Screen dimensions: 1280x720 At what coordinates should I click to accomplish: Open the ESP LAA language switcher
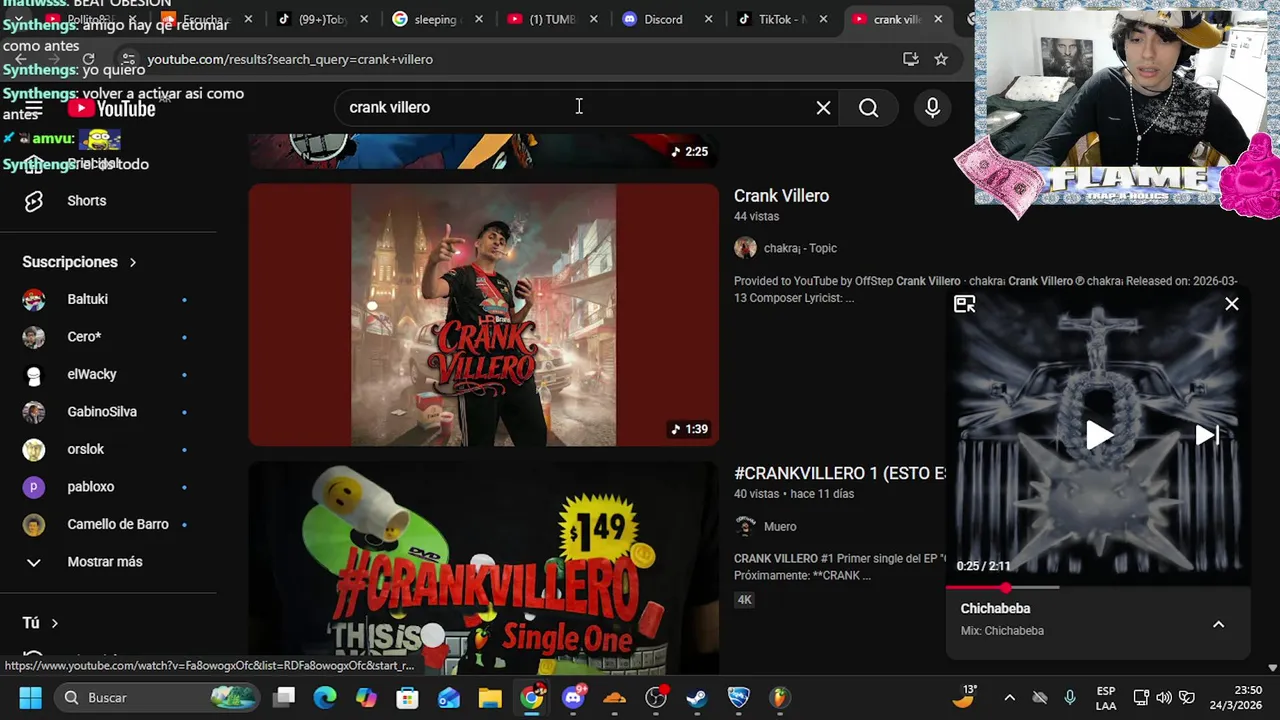(x=1106, y=698)
